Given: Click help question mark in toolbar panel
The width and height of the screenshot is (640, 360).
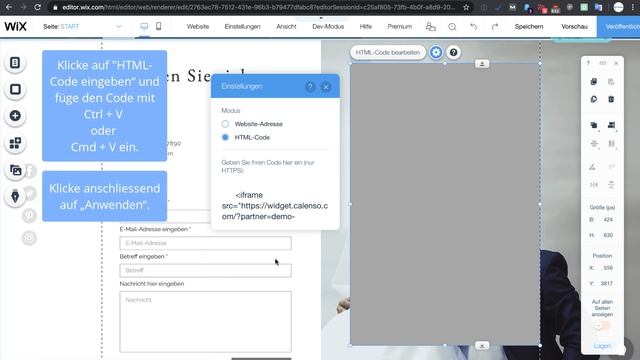Looking at the screenshot, I should (x=588, y=63).
